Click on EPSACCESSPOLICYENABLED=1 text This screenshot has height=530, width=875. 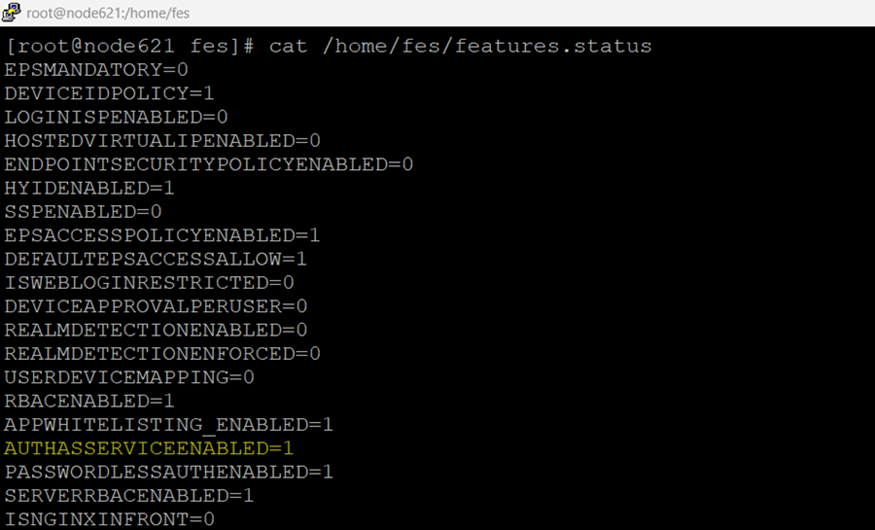[162, 235]
